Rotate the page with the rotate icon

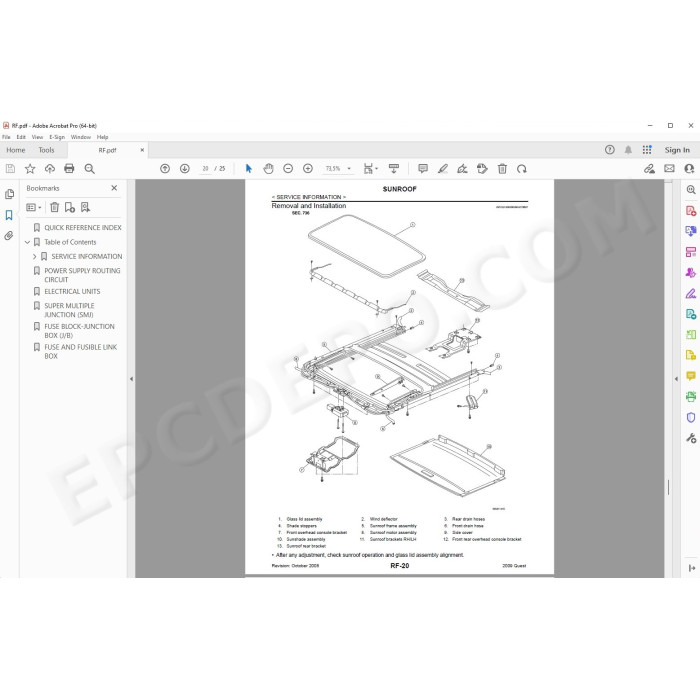click(x=522, y=169)
